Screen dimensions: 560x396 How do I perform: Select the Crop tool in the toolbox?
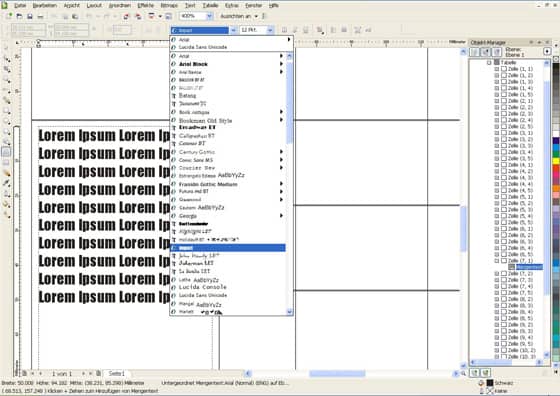(7, 69)
